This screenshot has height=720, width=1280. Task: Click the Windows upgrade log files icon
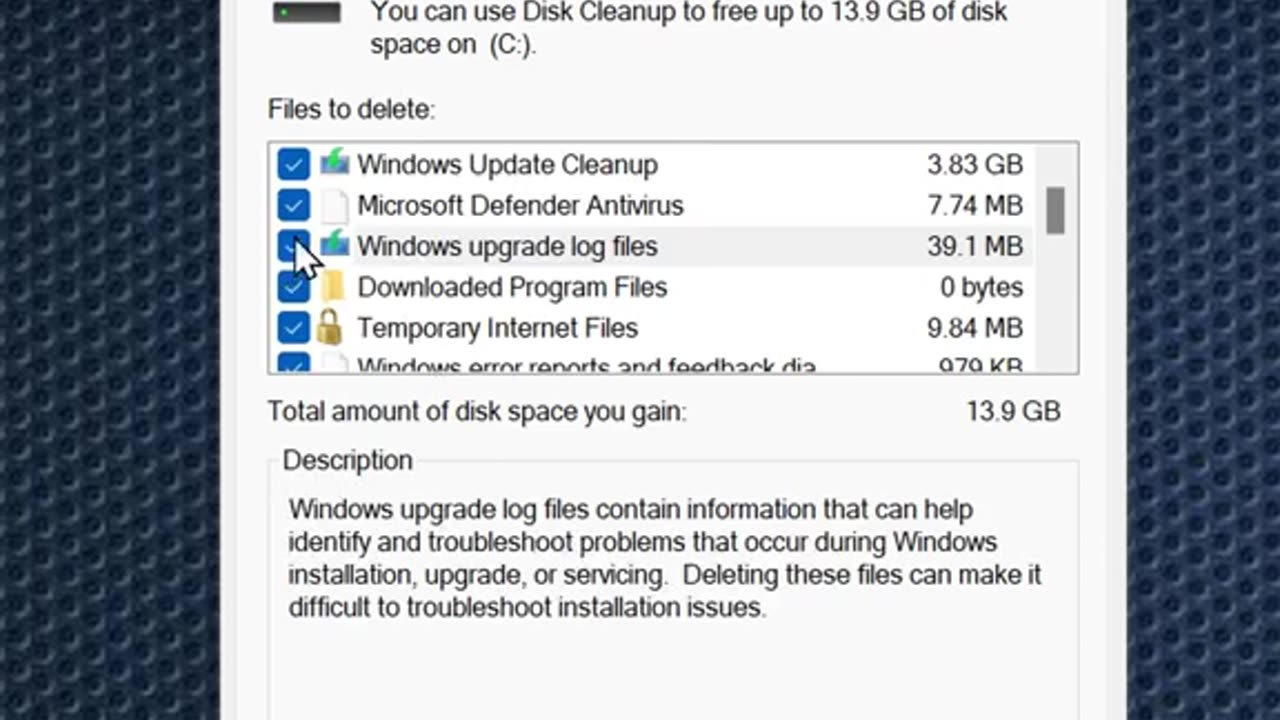click(x=335, y=245)
